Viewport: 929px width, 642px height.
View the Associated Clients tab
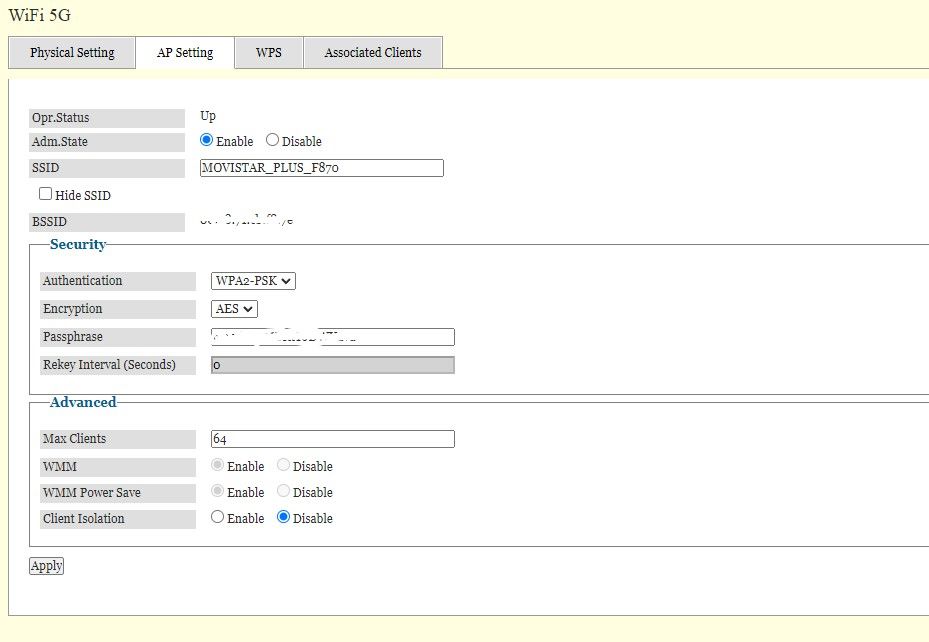(373, 53)
